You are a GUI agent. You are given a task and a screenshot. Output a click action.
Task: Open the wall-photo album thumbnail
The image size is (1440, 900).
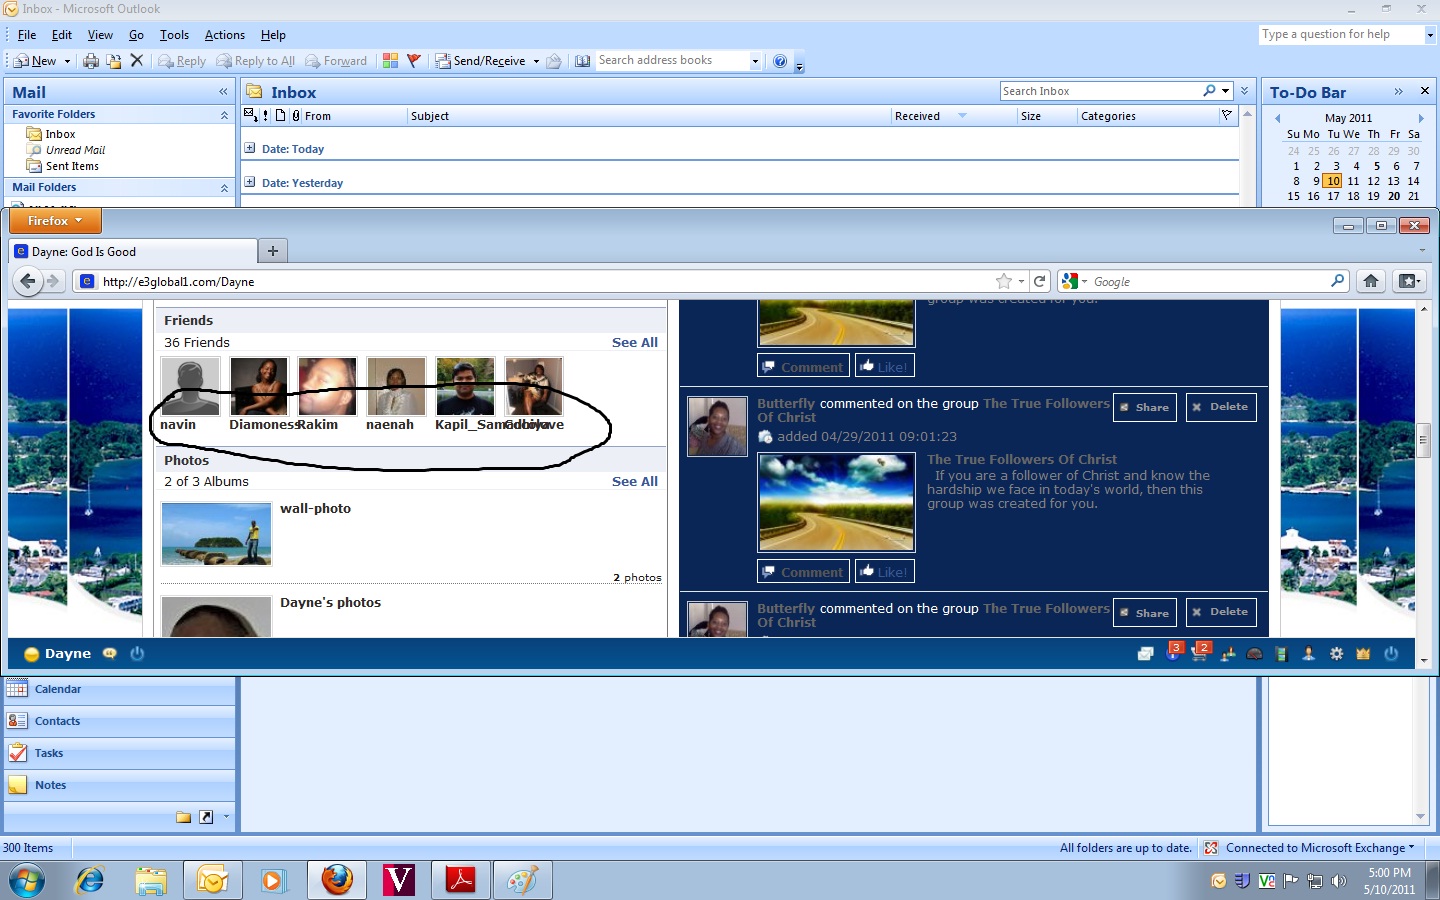coord(216,534)
